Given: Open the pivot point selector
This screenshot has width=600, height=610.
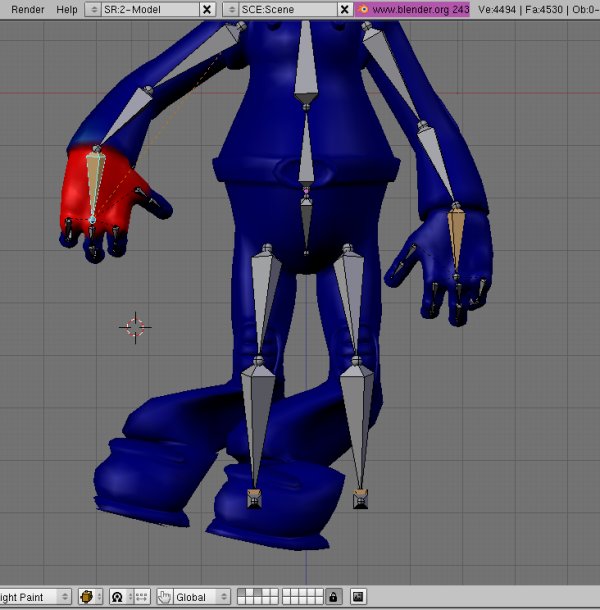Looking at the screenshot, I should pyautogui.click(x=121, y=597).
